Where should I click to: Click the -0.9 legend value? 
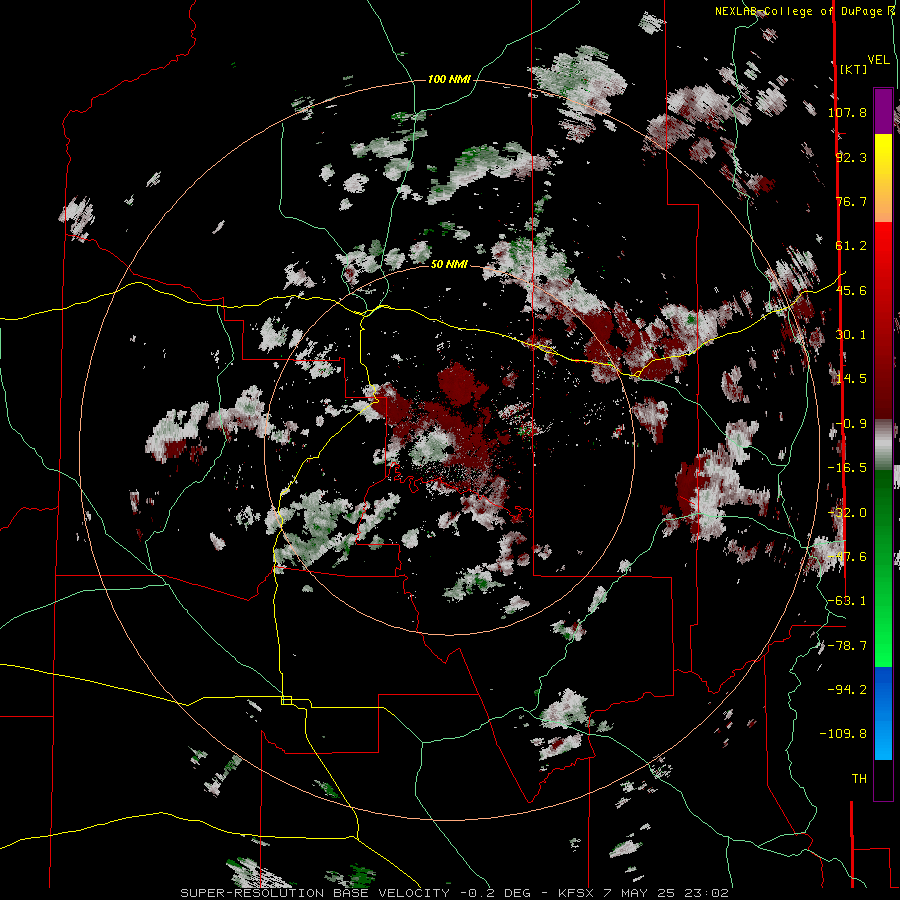851,424
